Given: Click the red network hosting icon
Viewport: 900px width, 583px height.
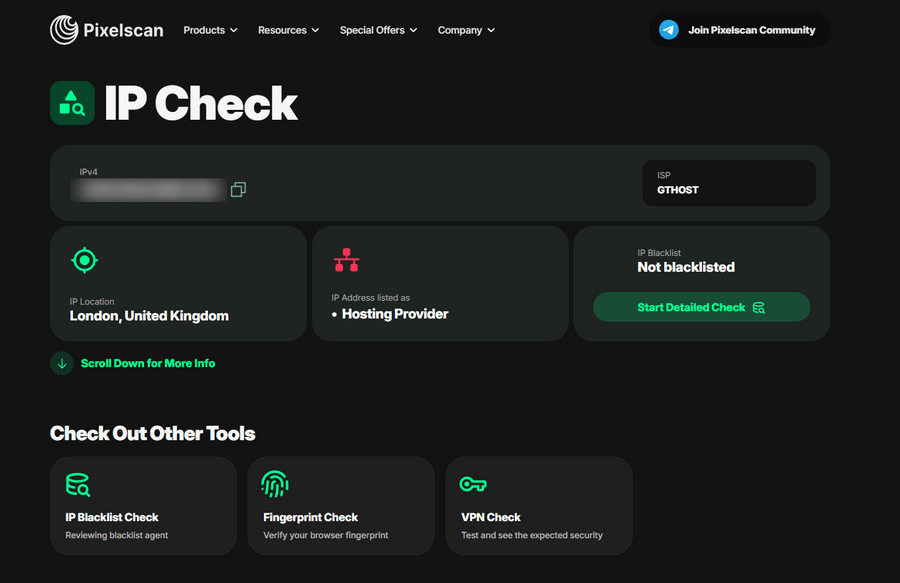Looking at the screenshot, I should pyautogui.click(x=346, y=261).
